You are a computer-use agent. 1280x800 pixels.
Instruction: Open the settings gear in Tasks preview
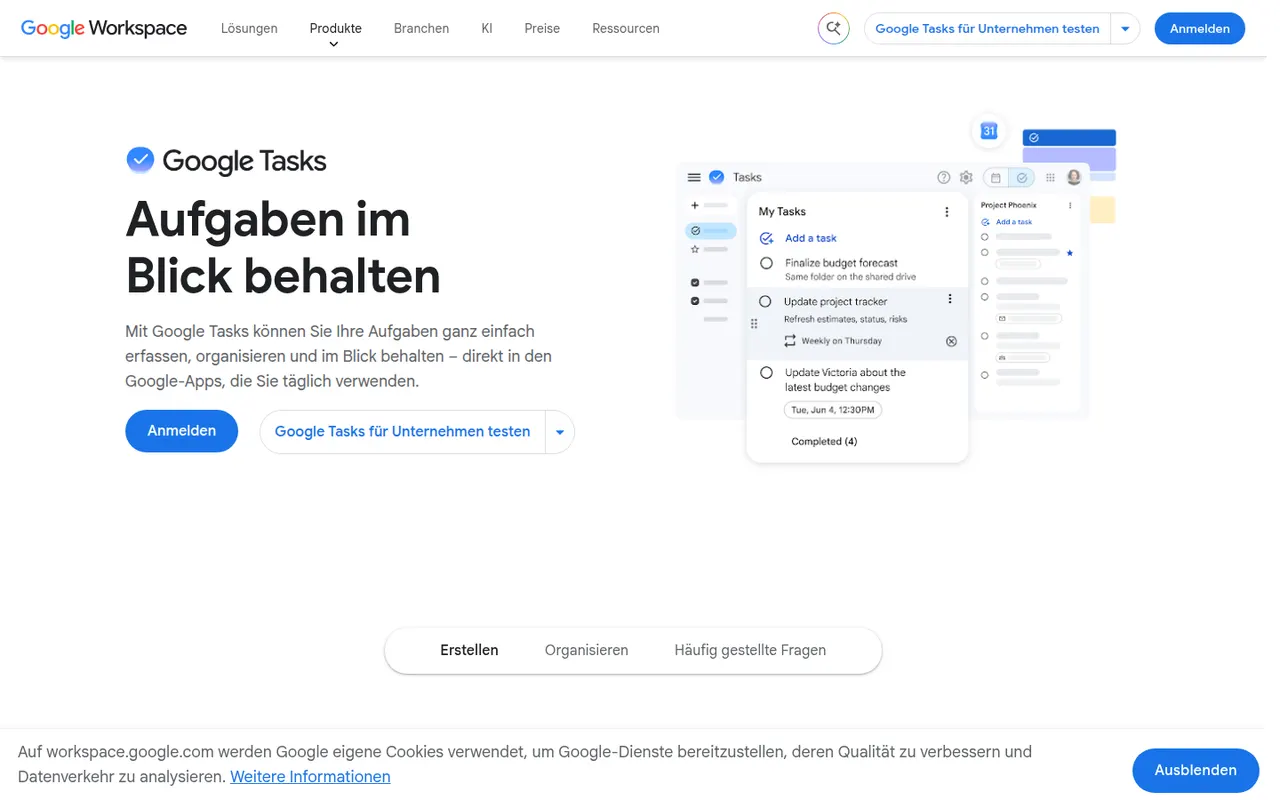click(966, 177)
